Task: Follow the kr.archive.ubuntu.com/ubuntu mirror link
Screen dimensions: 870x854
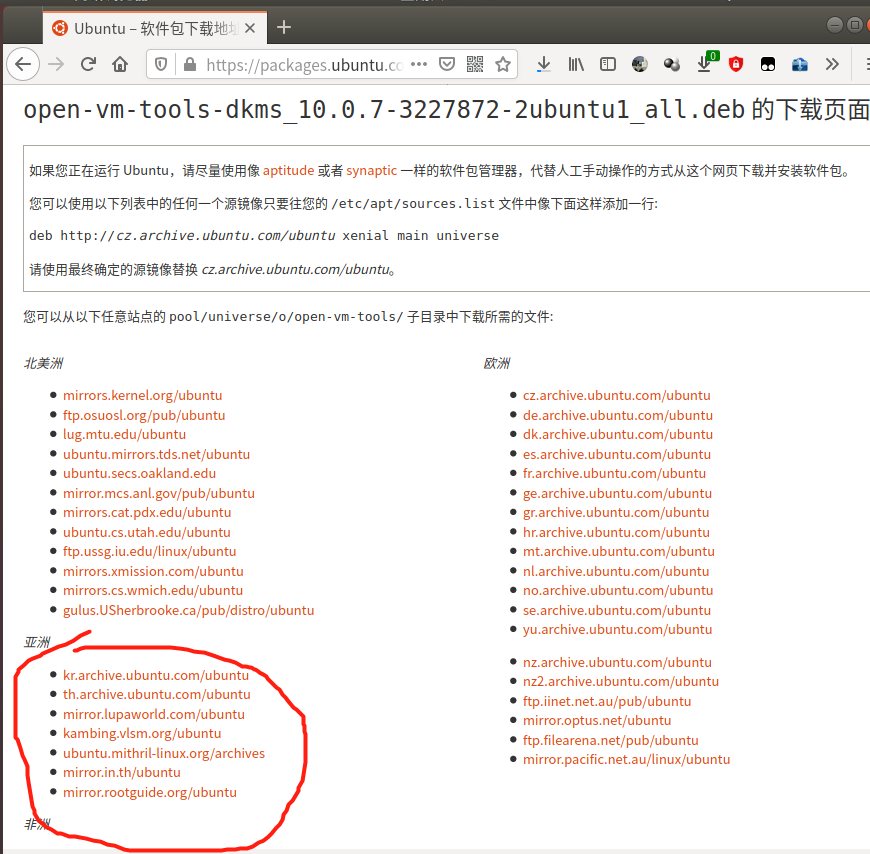Action: click(156, 675)
